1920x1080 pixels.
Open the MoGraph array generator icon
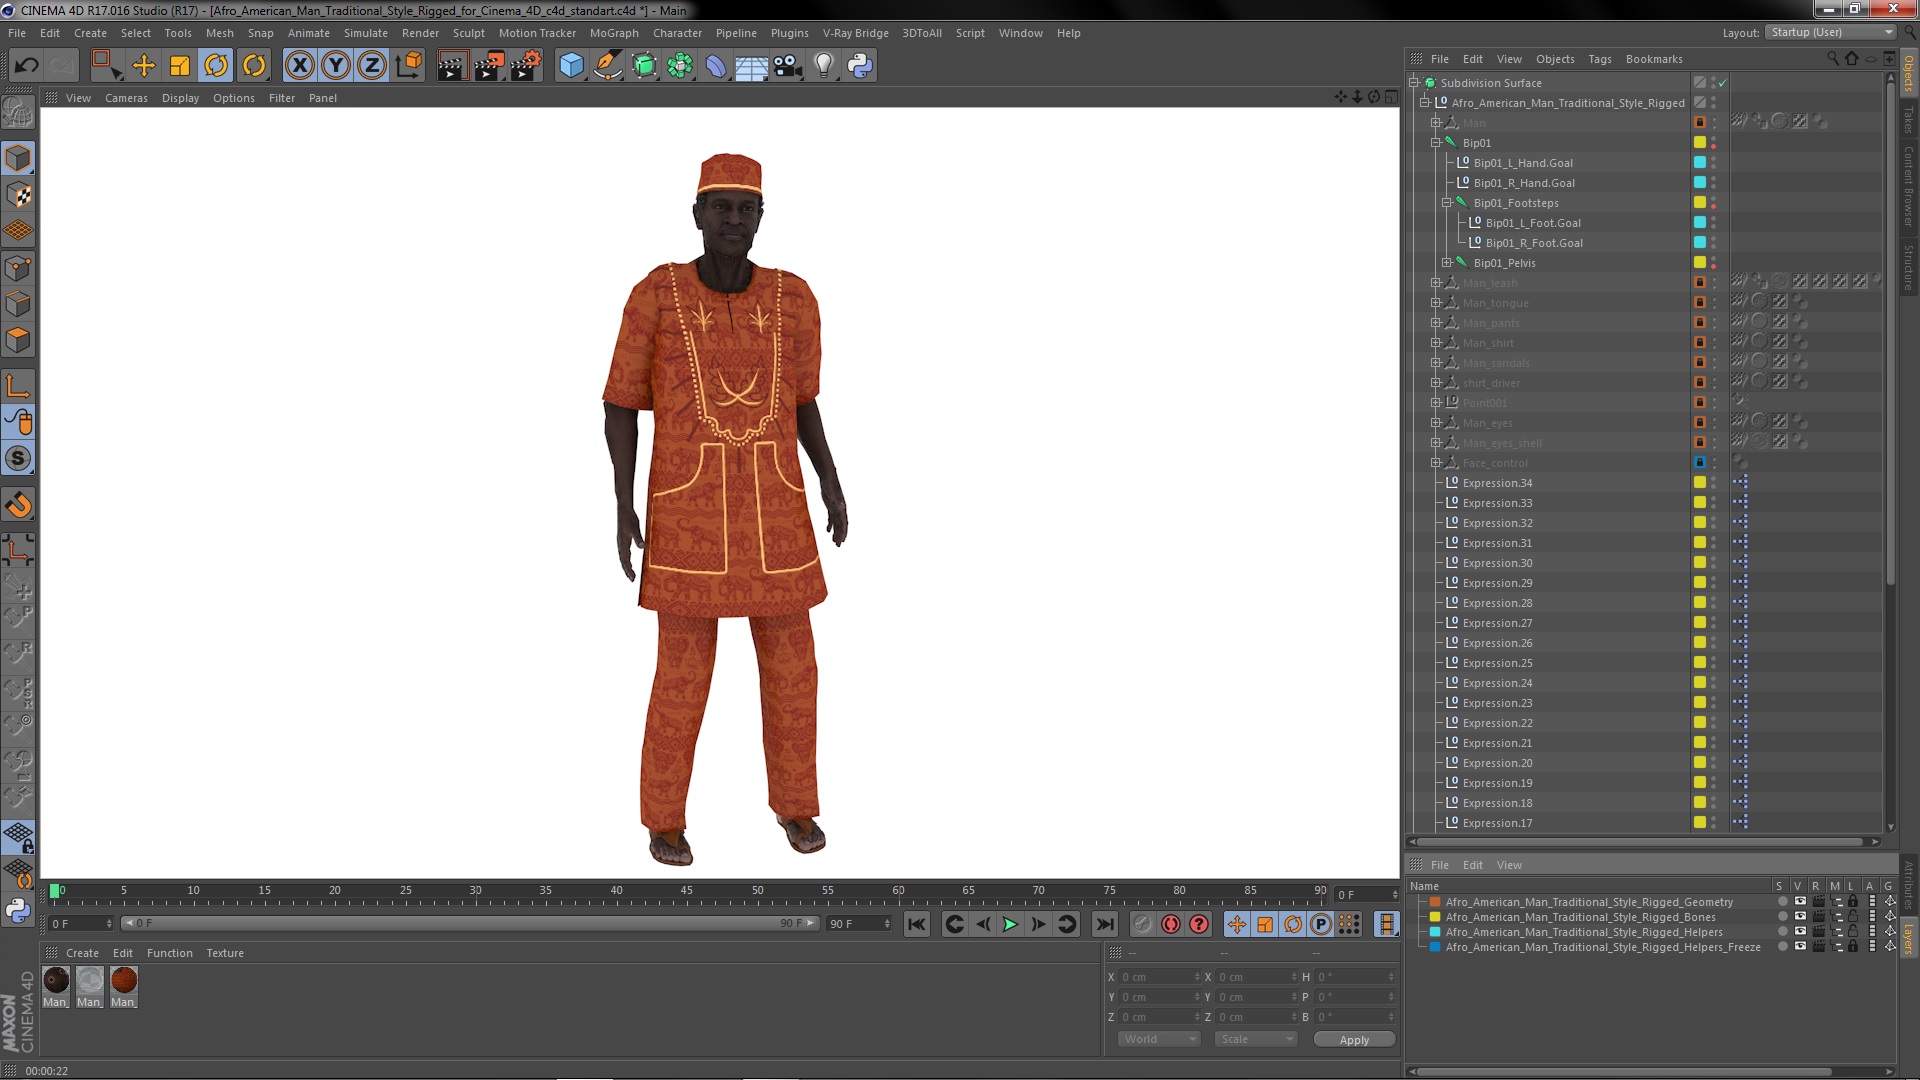coord(680,66)
